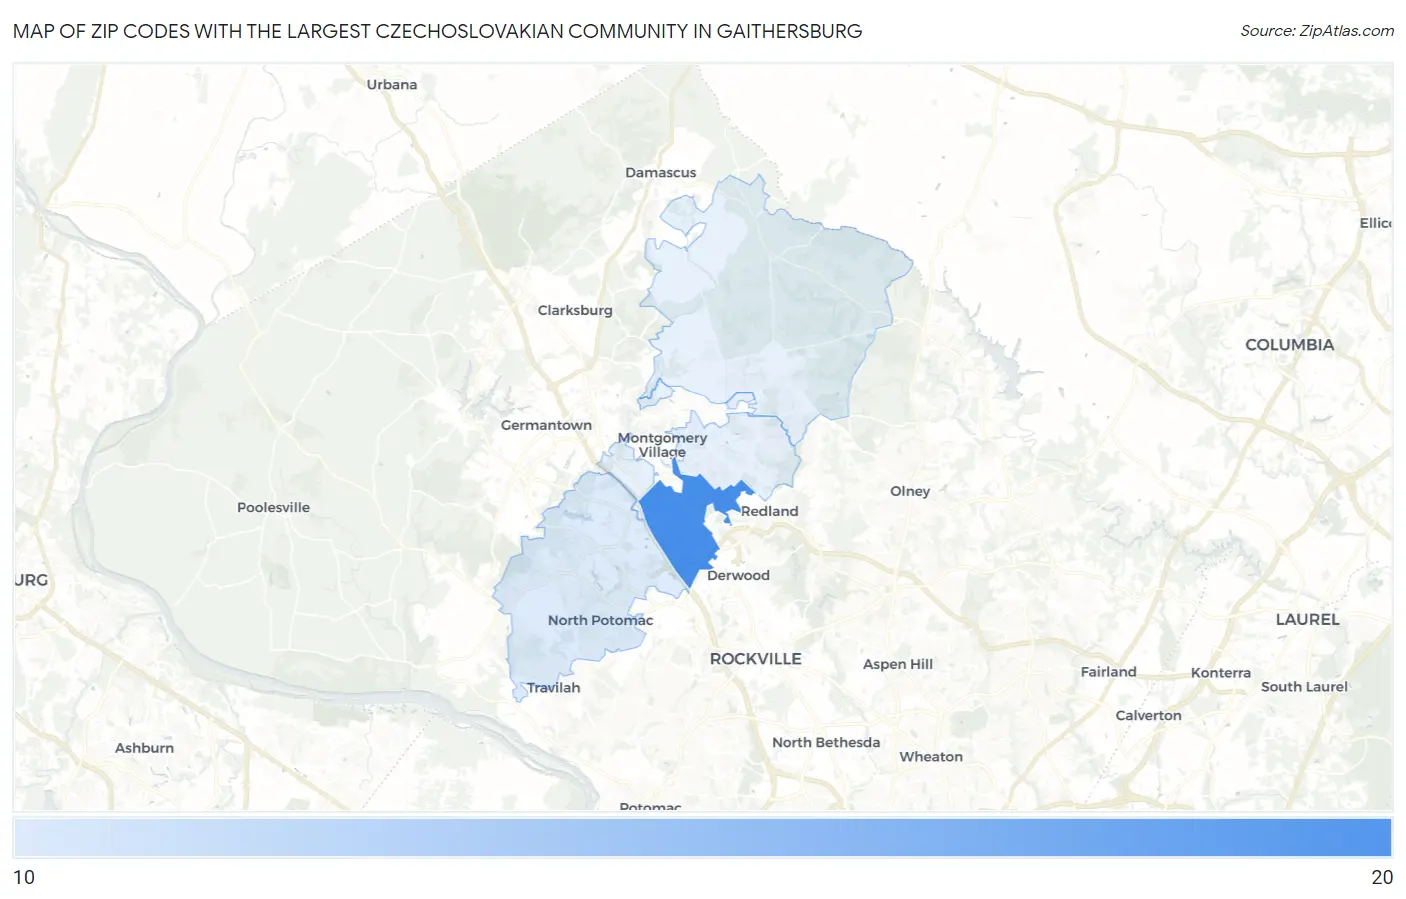Click the map title heading
The height and width of the screenshot is (899, 1406).
click(x=437, y=31)
